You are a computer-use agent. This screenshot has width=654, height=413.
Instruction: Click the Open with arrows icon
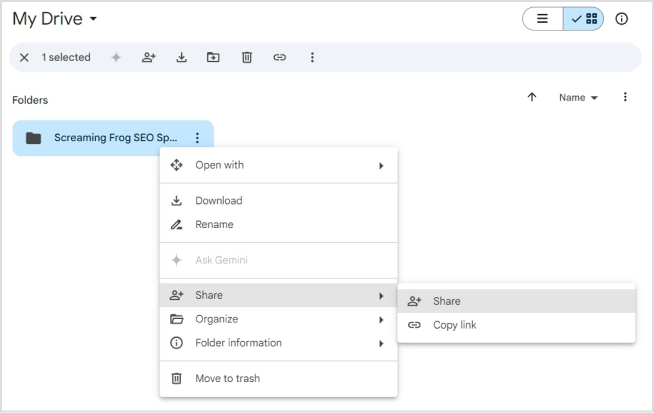[176, 165]
